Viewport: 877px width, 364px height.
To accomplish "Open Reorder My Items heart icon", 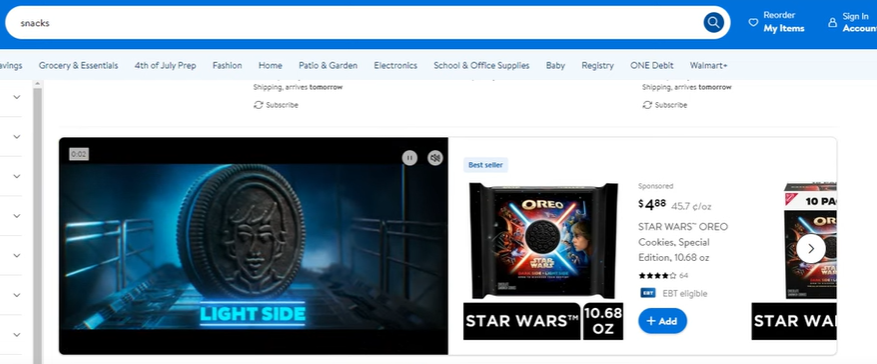I will click(753, 22).
